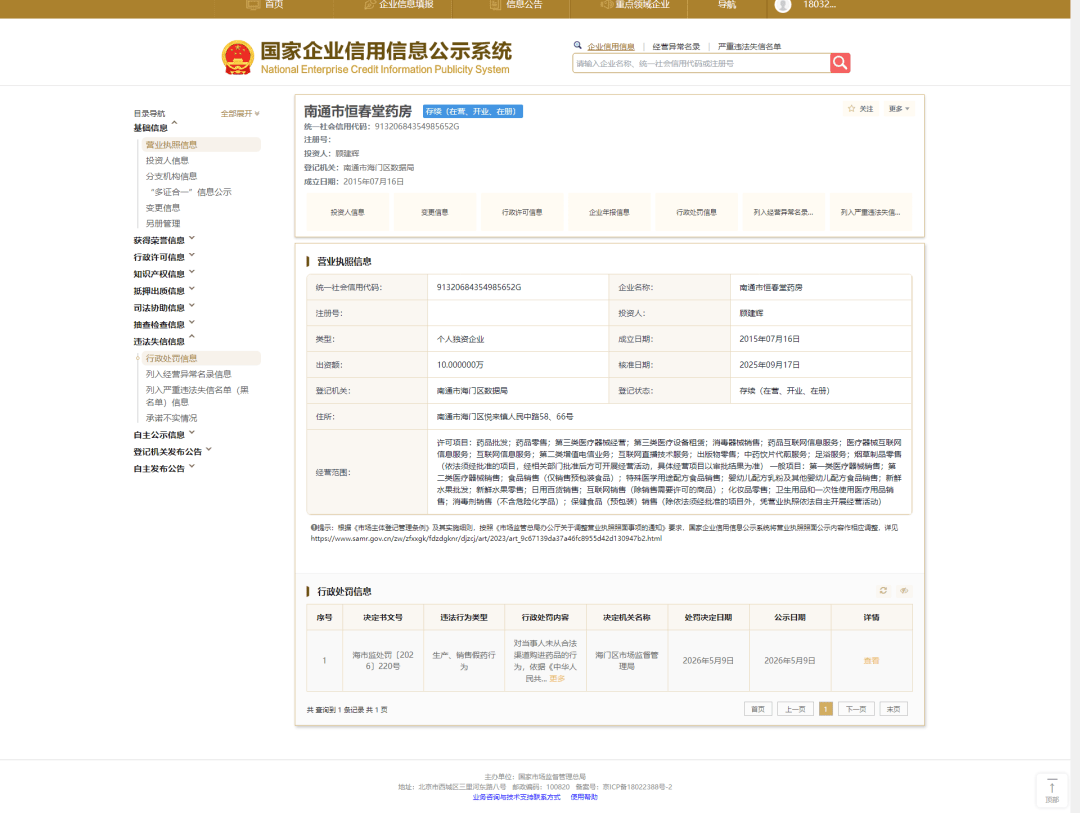This screenshot has width=1080, height=813.
Task: Click the 投资人信息 card button
Action: pos(347,212)
